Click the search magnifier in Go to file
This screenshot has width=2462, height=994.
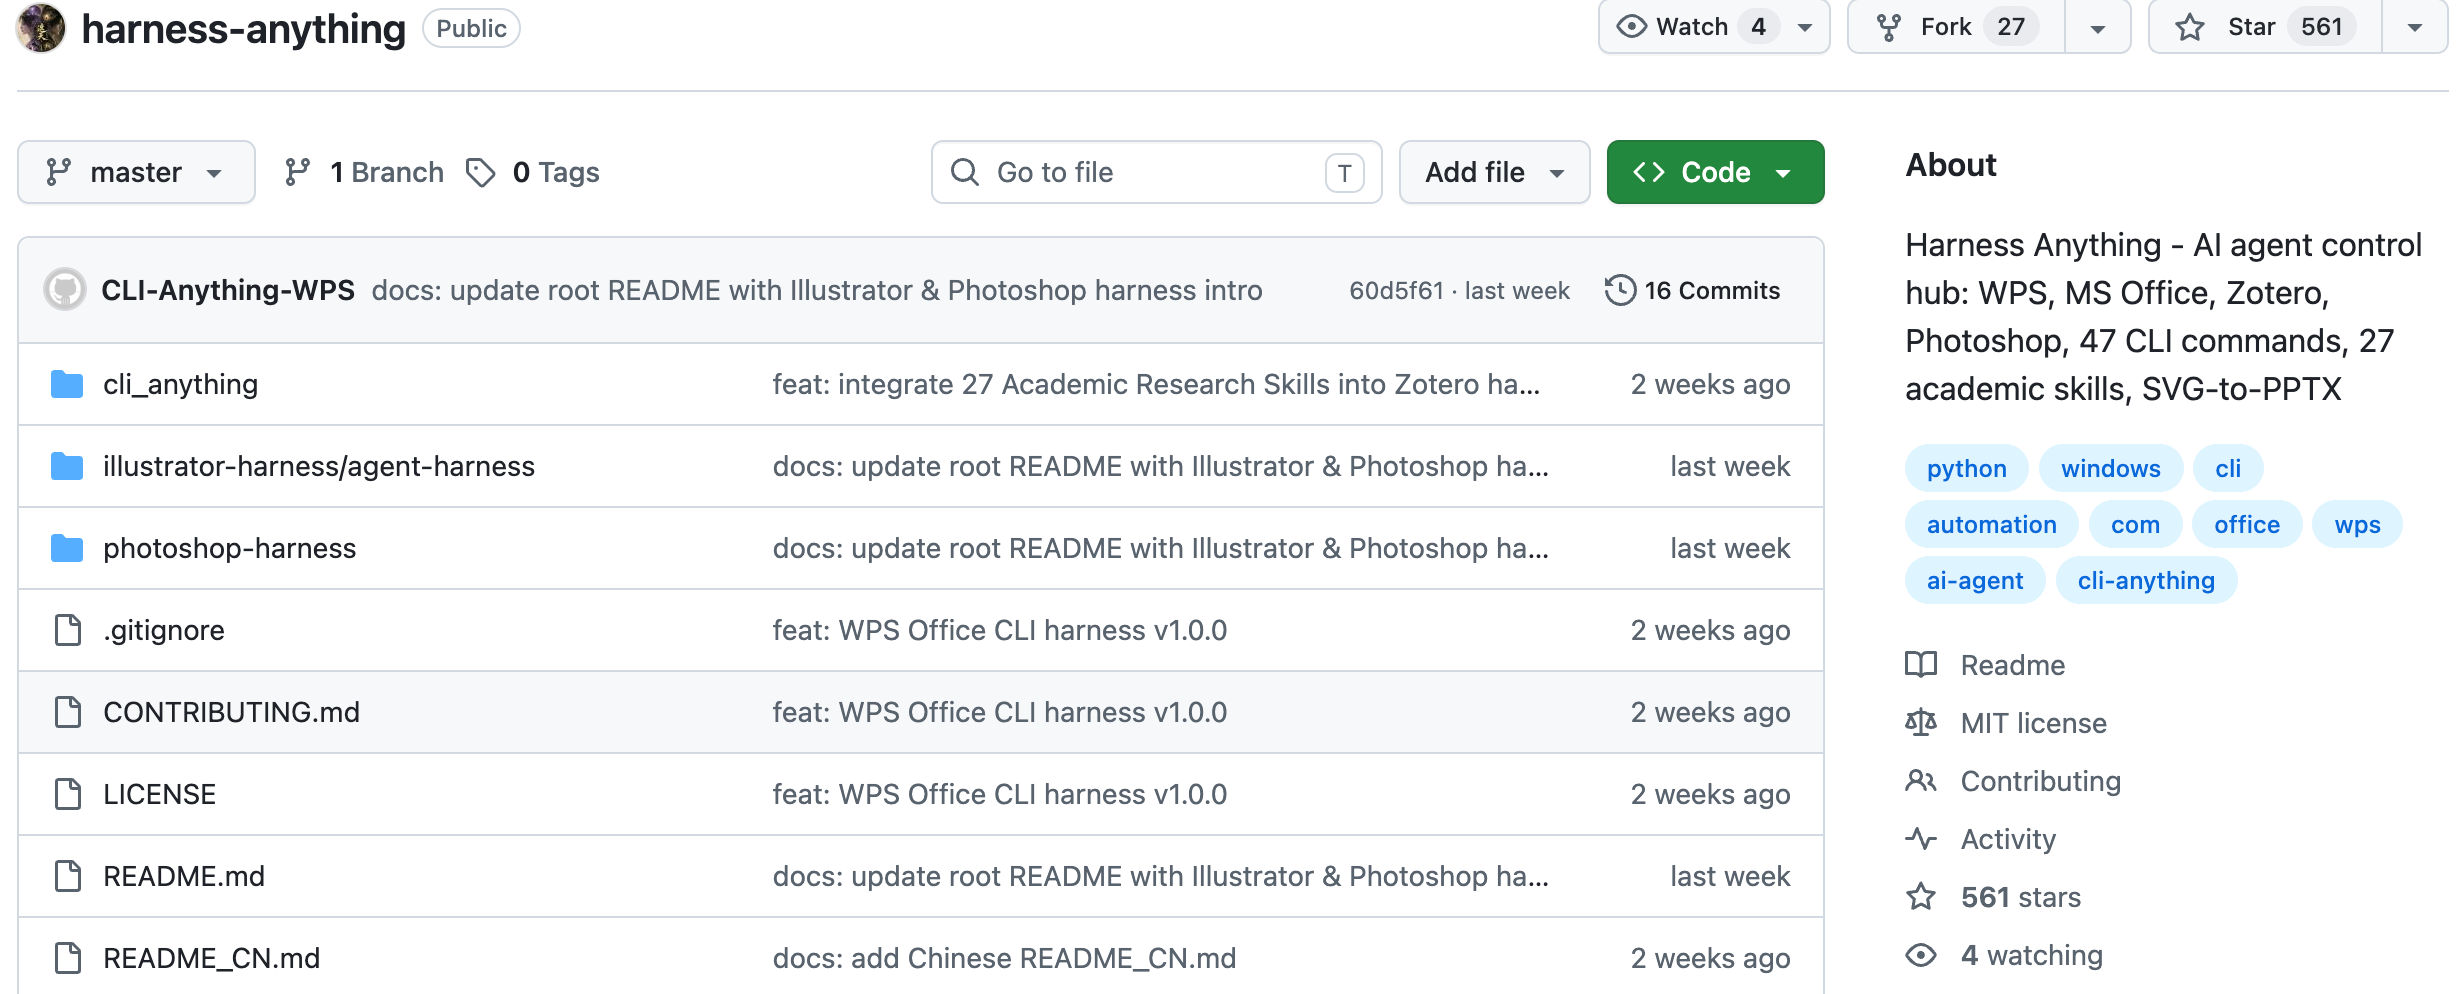point(965,172)
